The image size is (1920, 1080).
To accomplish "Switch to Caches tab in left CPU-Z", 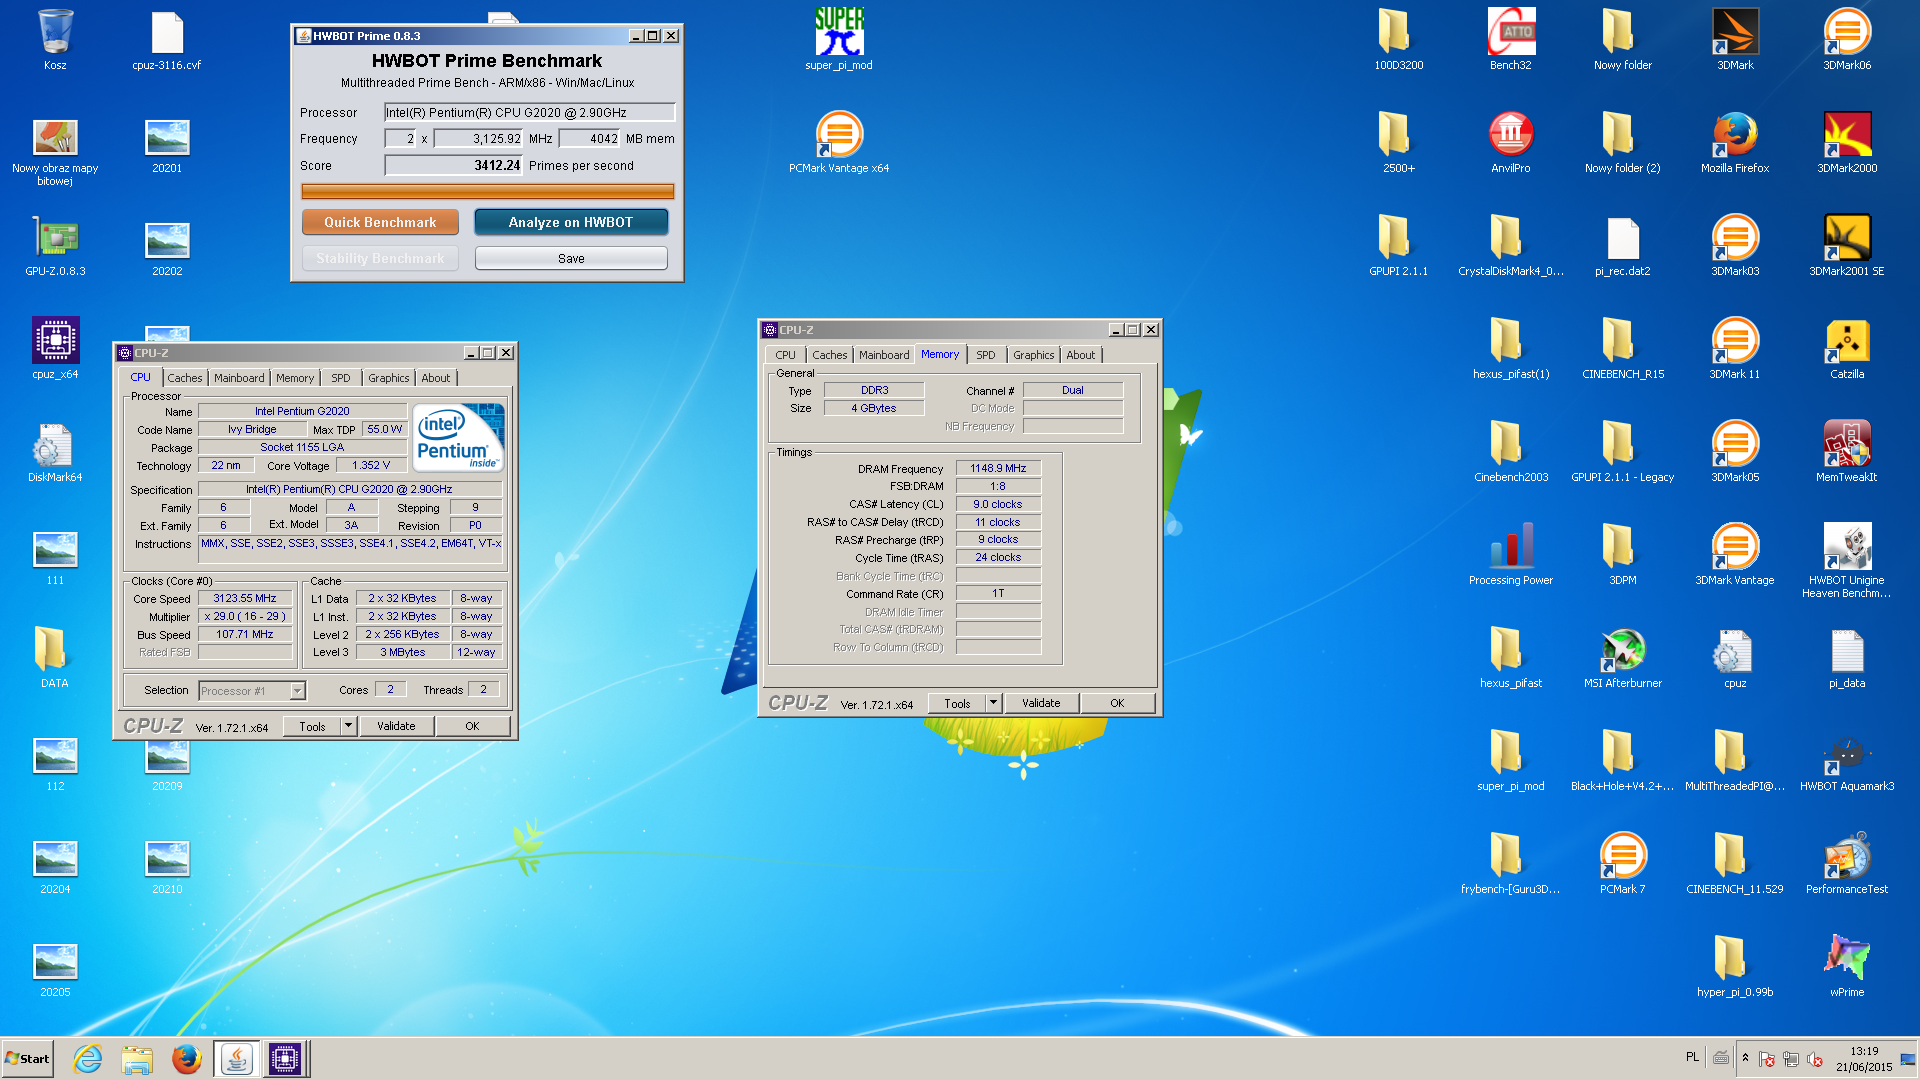I will point(184,378).
